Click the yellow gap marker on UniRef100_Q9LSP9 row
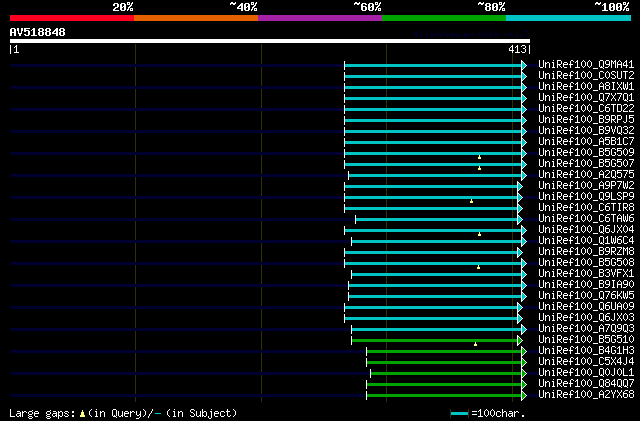The height and width of the screenshot is (421, 640). (471, 201)
